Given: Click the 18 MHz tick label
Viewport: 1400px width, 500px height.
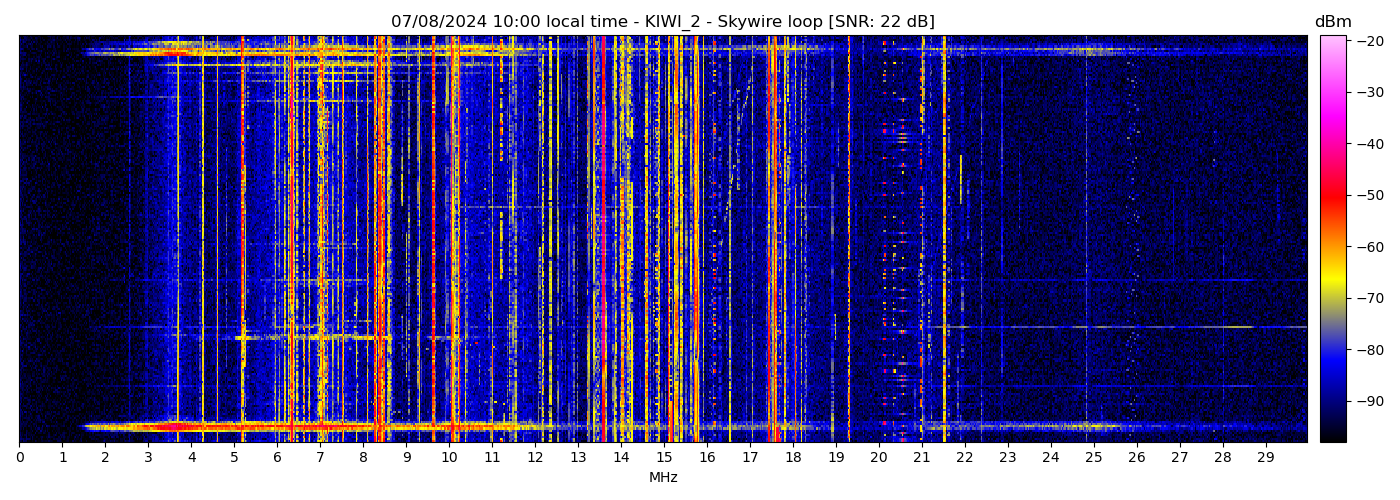Looking at the screenshot, I should [x=793, y=458].
